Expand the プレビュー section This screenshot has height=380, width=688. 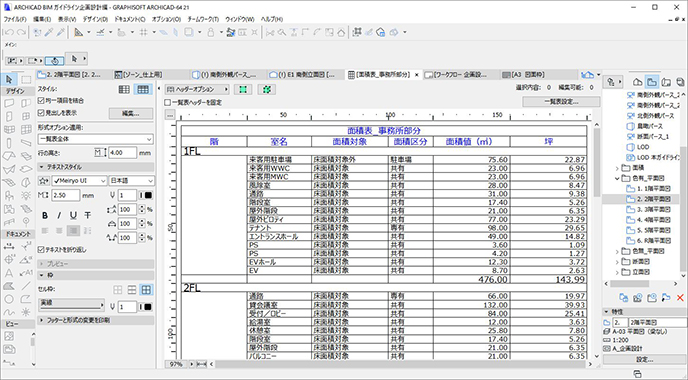point(96,264)
